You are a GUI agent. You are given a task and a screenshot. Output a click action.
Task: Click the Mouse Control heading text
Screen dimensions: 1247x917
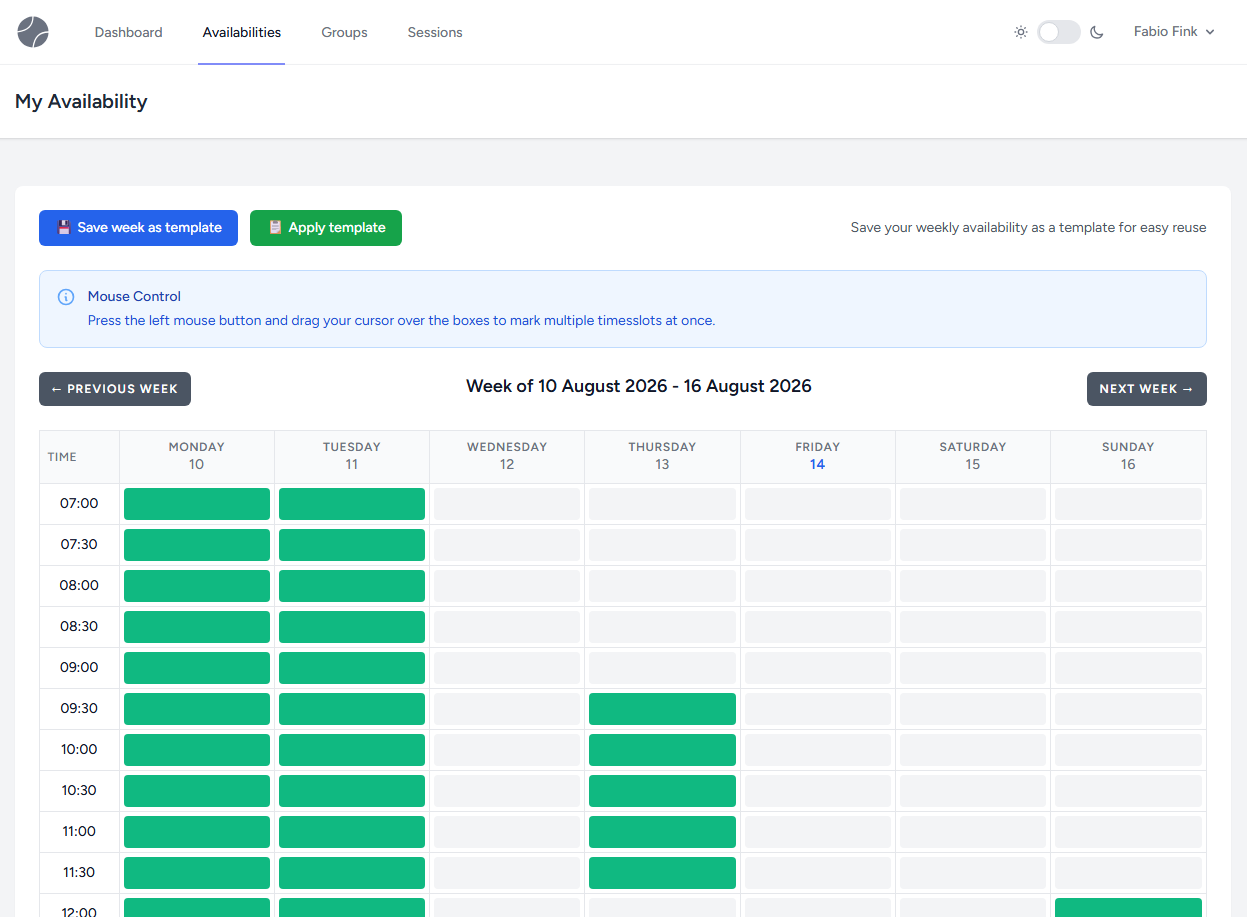coord(134,297)
